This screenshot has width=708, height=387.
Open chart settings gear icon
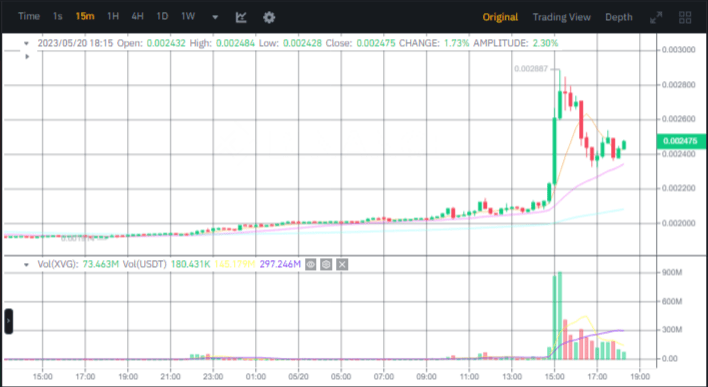pos(269,17)
